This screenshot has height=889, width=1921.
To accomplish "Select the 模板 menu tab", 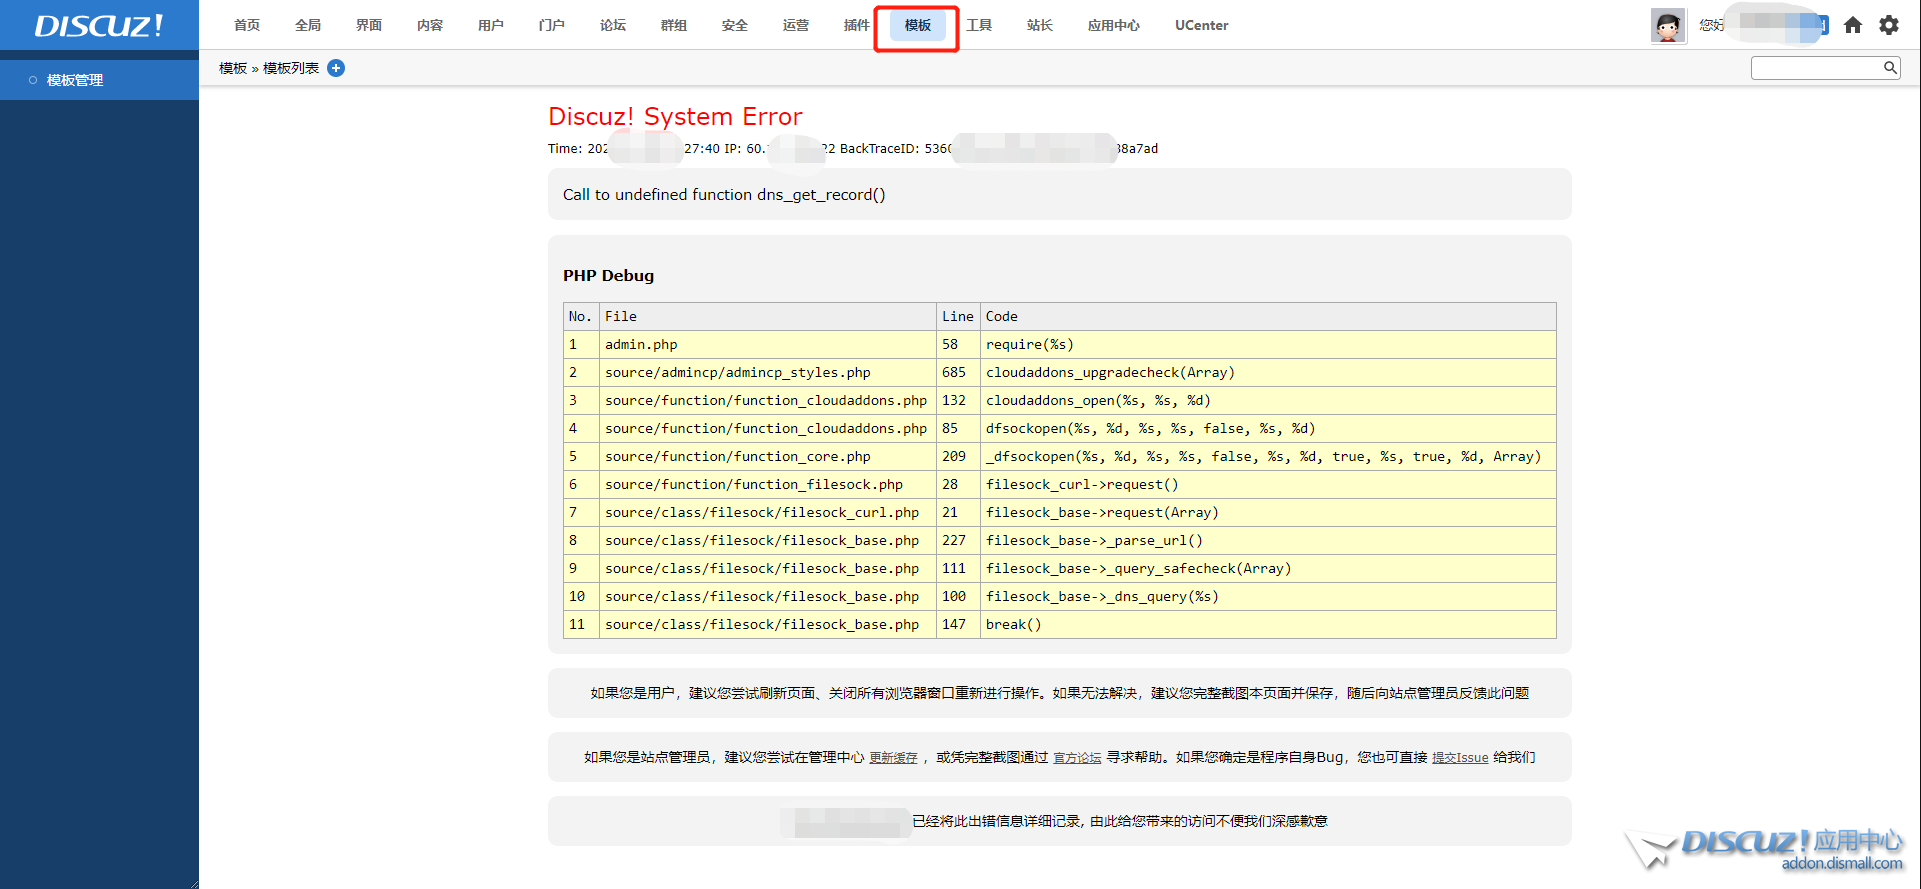I will (917, 25).
